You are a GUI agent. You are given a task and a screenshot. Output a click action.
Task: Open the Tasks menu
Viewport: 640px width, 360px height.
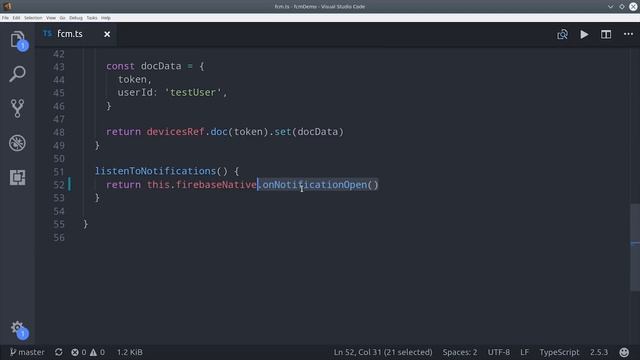coord(92,18)
